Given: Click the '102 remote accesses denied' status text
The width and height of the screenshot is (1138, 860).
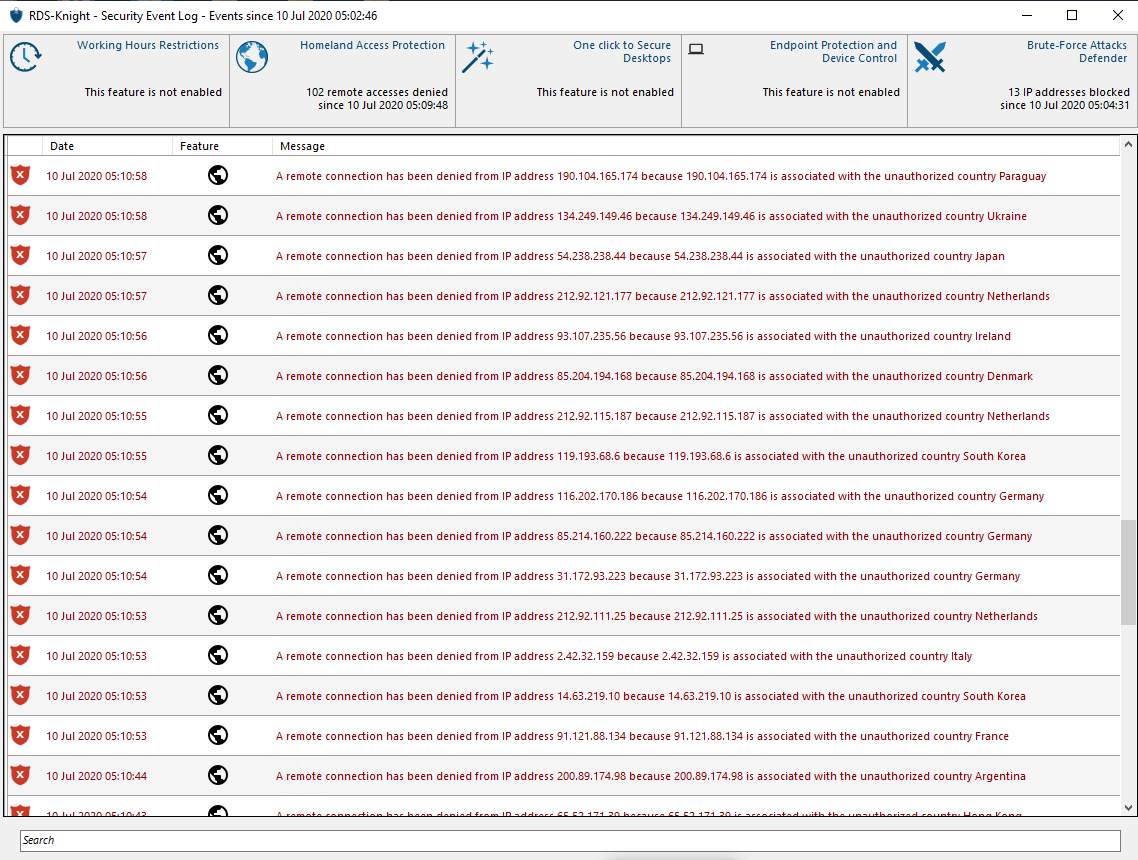Looking at the screenshot, I should point(377,92).
